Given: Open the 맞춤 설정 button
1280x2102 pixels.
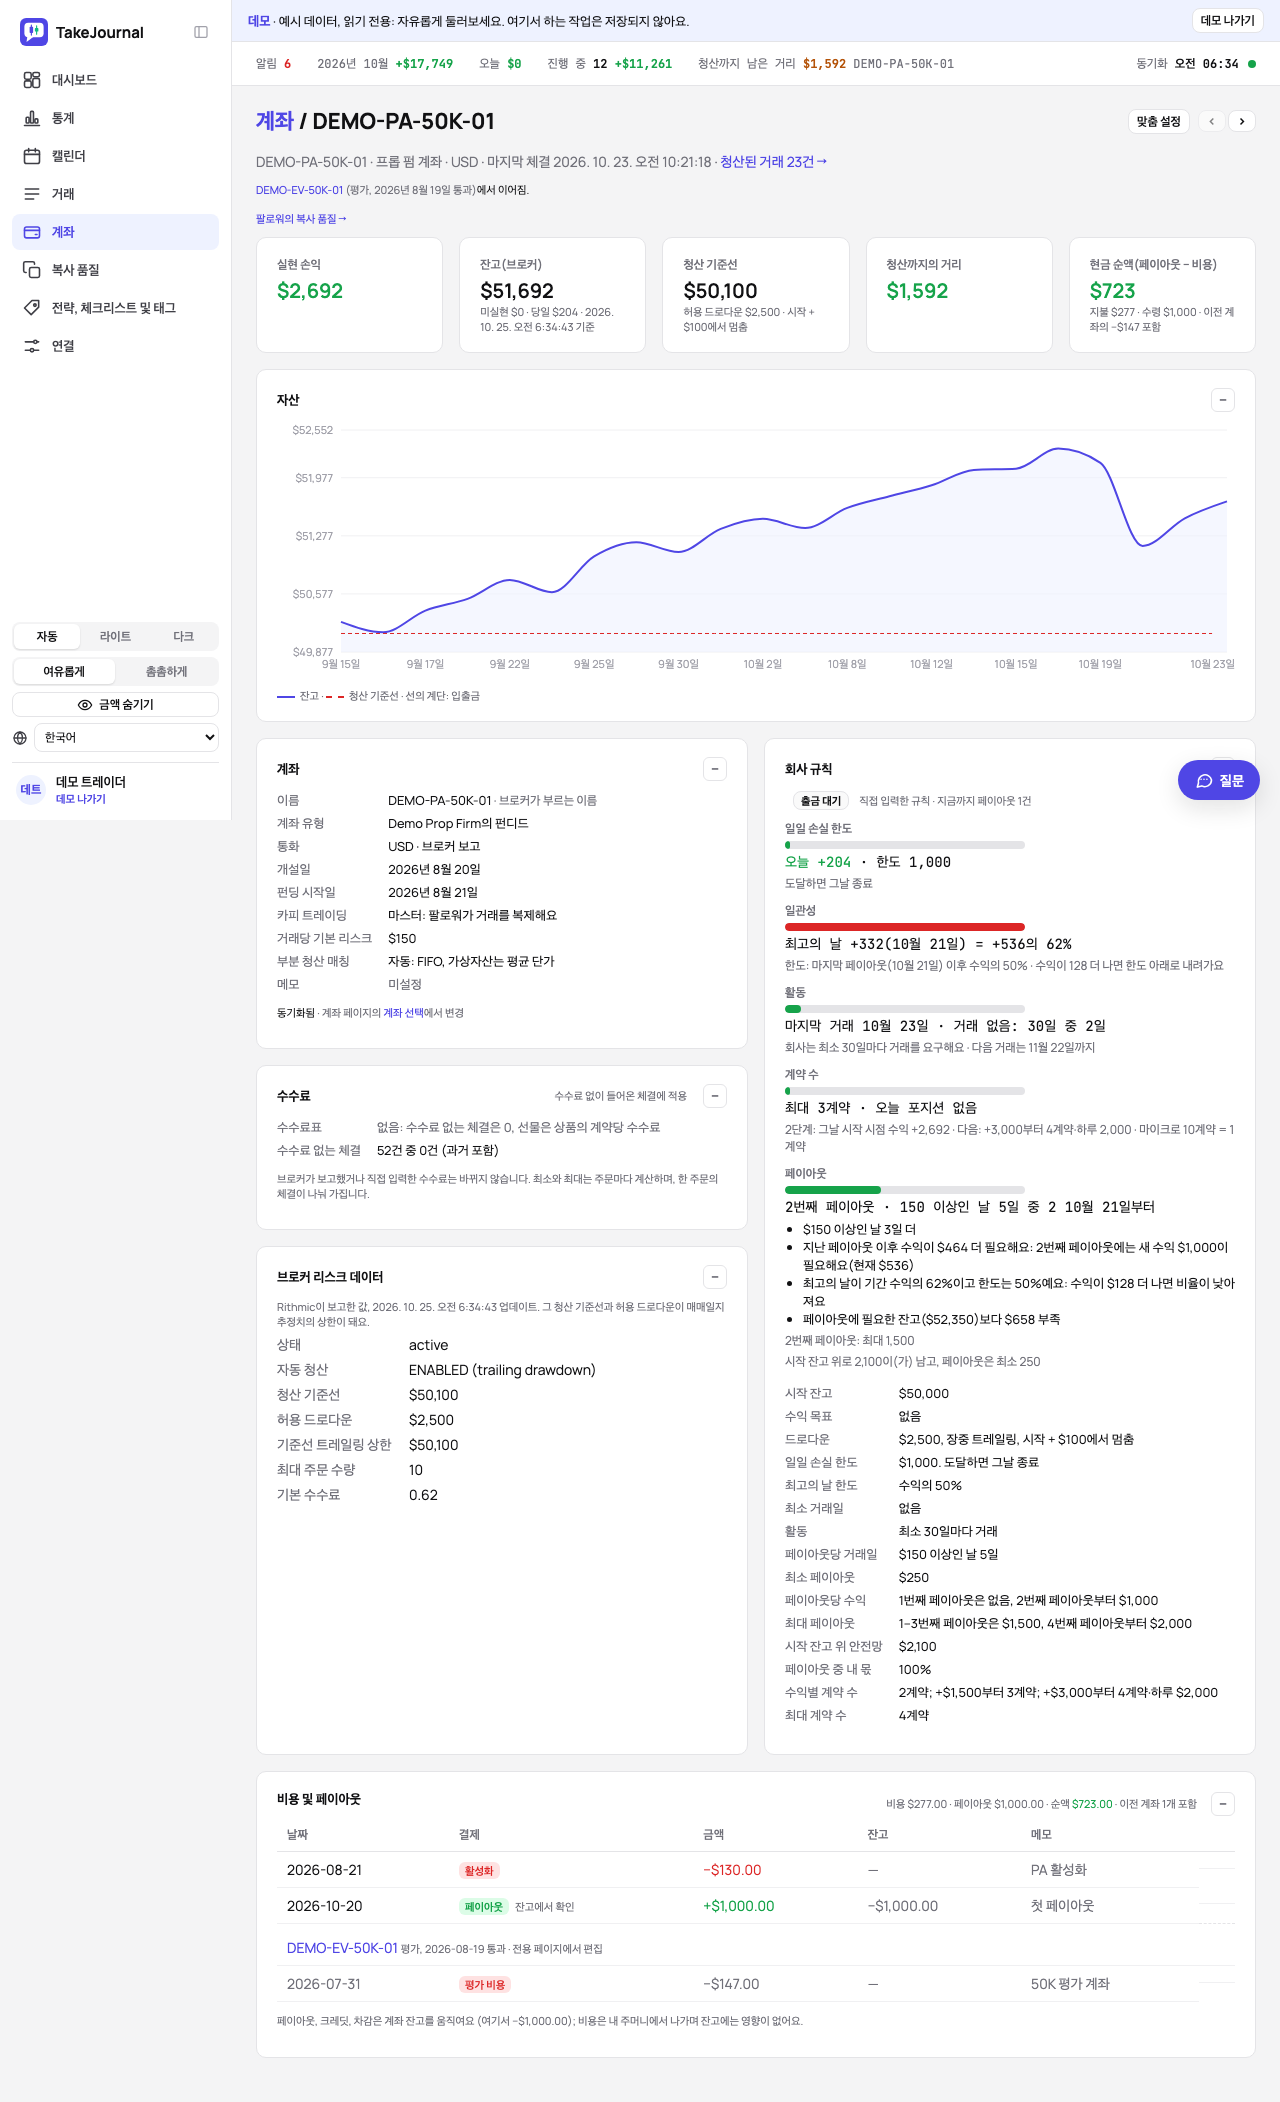Looking at the screenshot, I should (x=1159, y=121).
